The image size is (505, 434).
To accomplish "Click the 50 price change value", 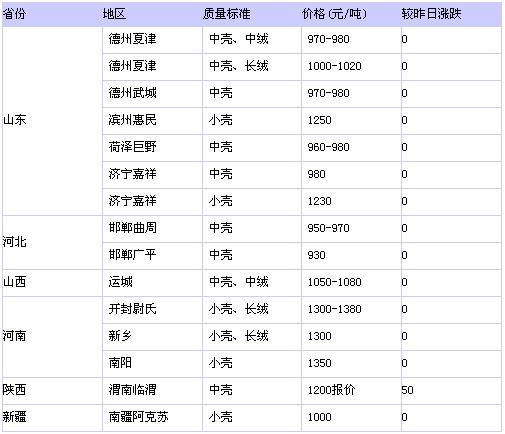I will coord(407,390).
